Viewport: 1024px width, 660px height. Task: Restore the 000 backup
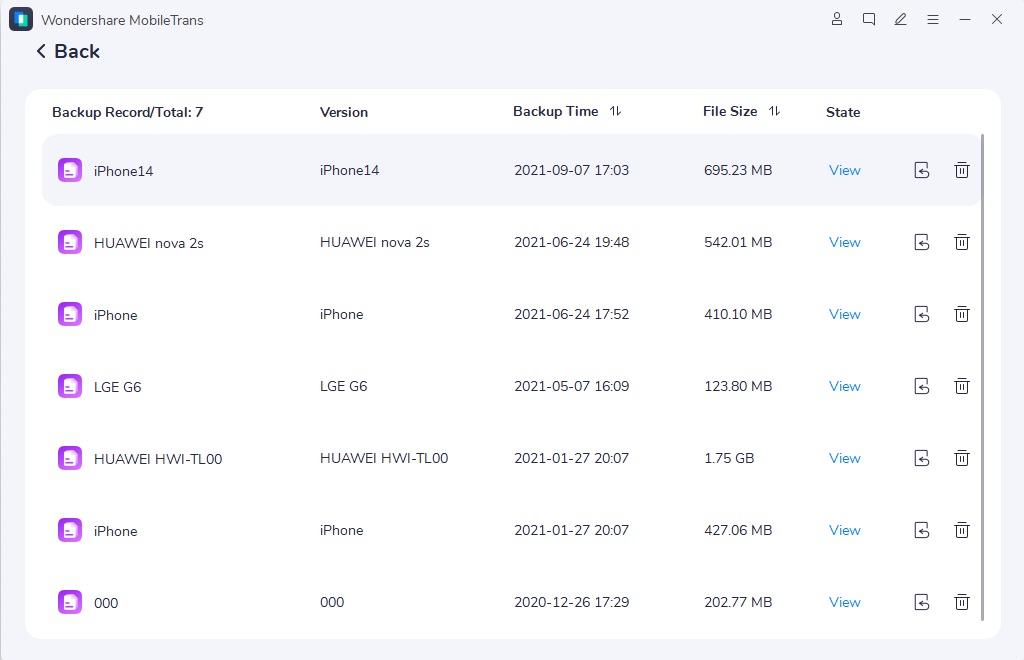point(921,602)
